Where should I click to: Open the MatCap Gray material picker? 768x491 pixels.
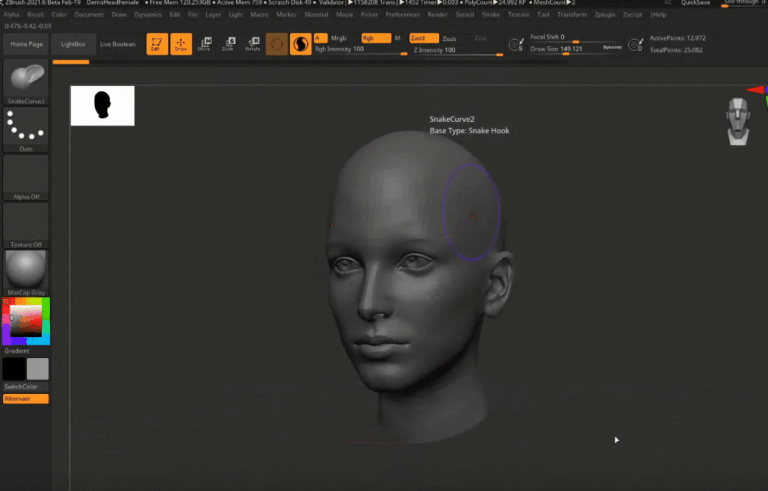[x=26, y=269]
